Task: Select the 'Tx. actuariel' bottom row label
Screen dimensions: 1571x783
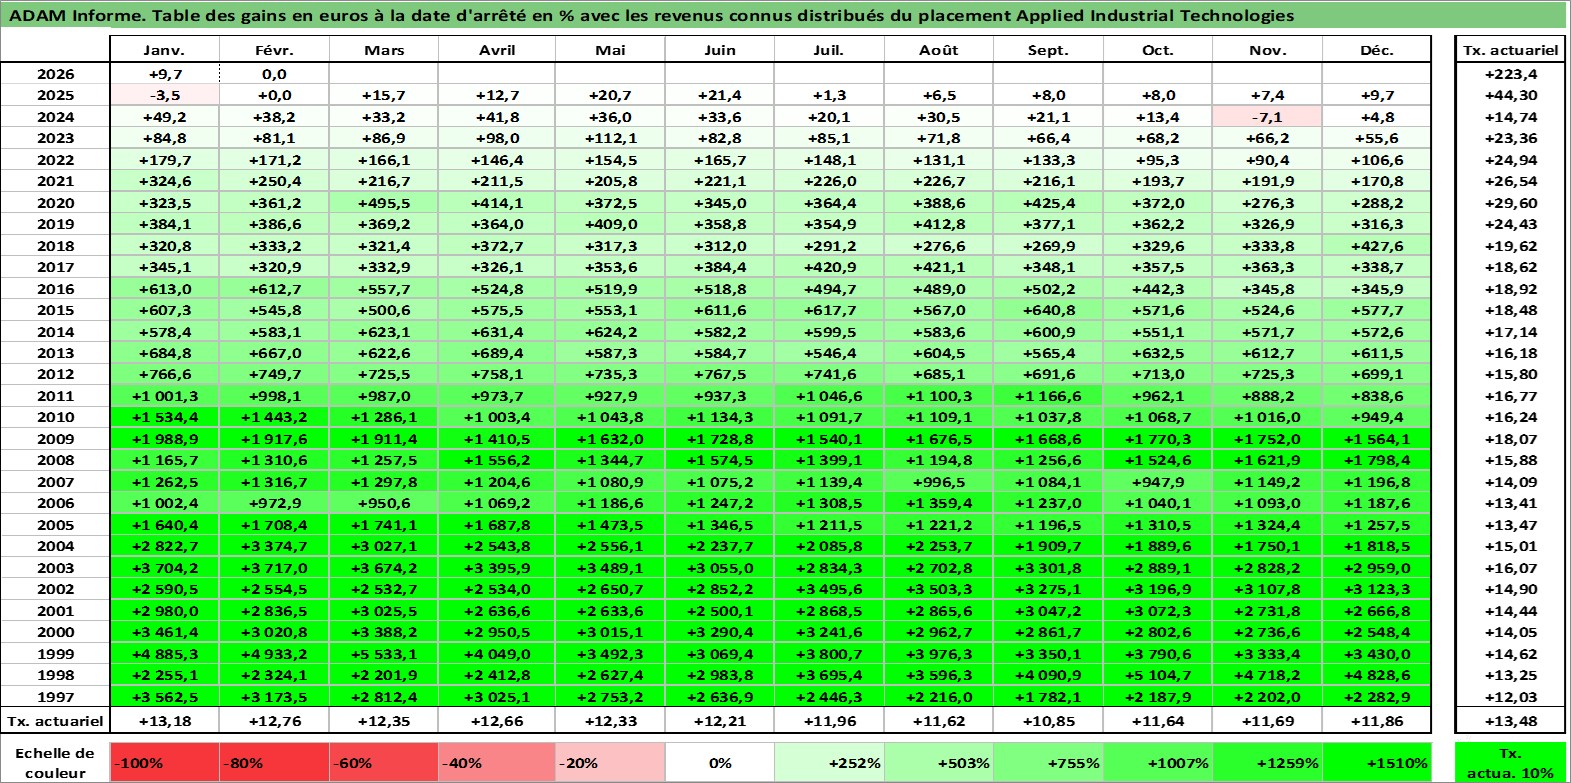Action: [55, 721]
